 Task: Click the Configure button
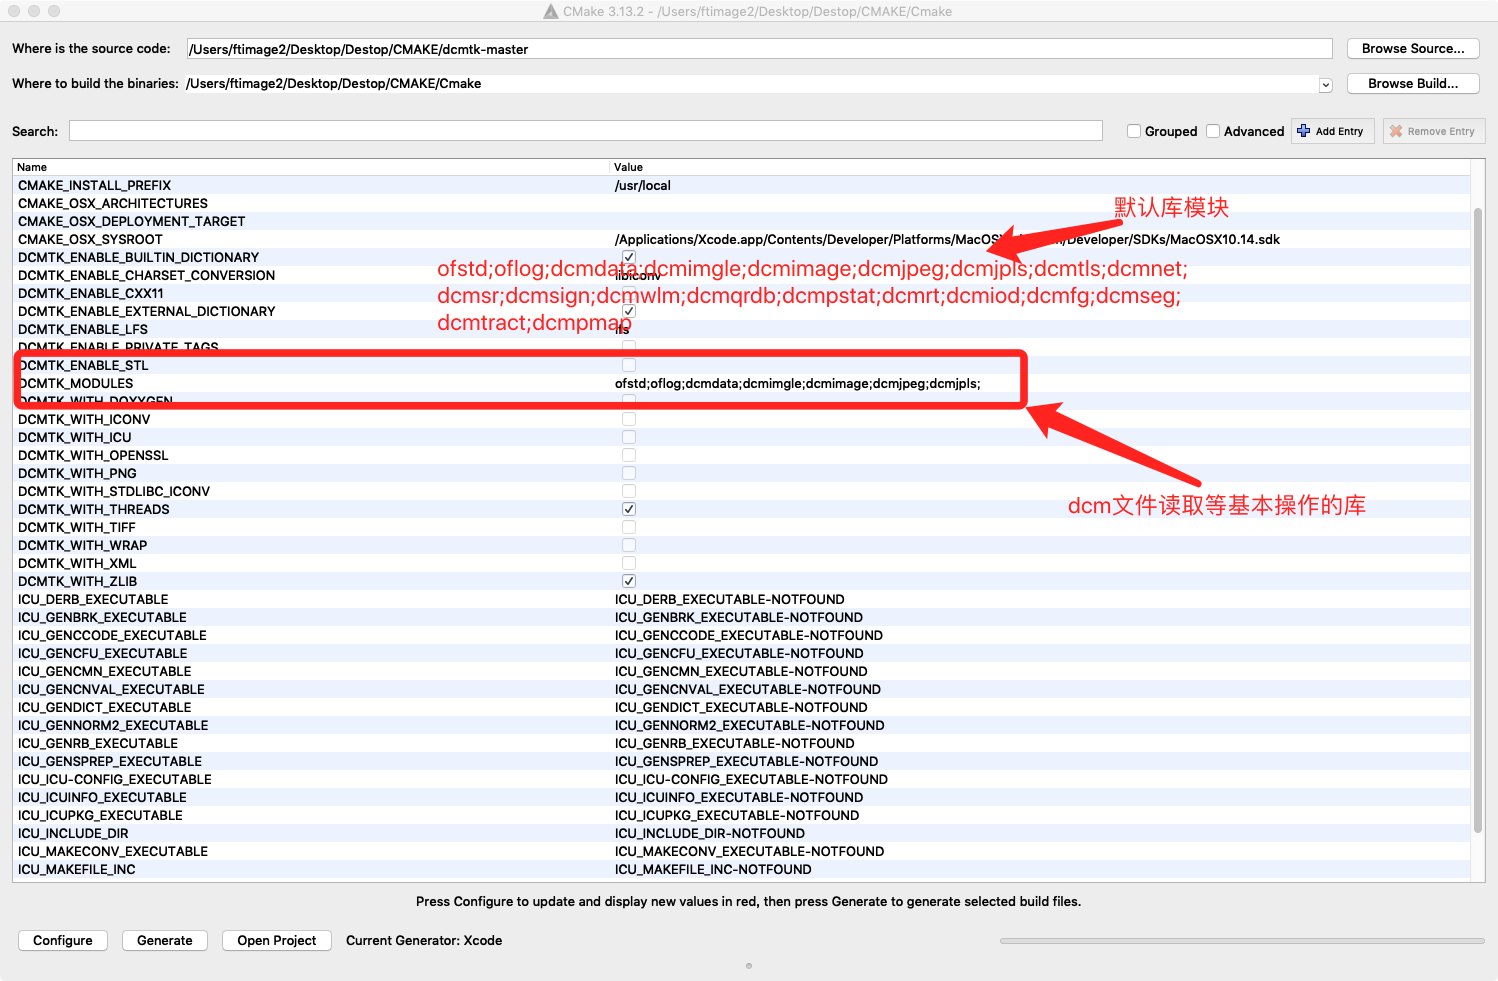(x=63, y=940)
